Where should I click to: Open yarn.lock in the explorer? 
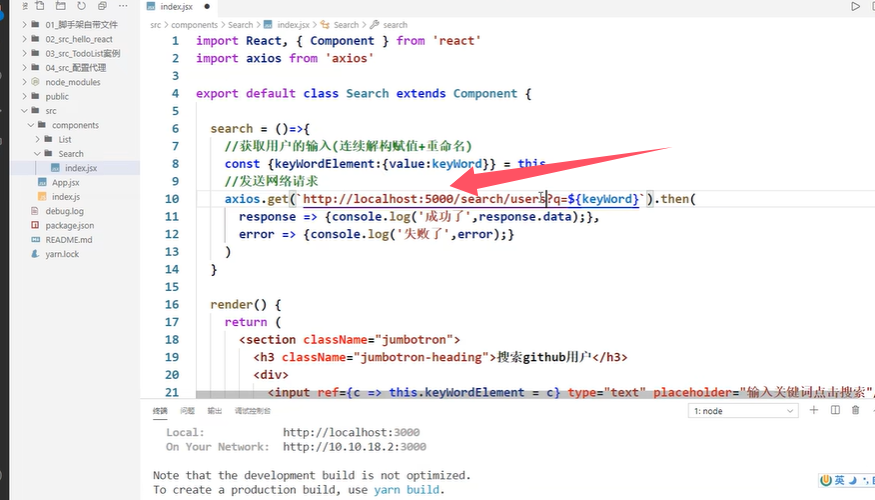pos(62,254)
